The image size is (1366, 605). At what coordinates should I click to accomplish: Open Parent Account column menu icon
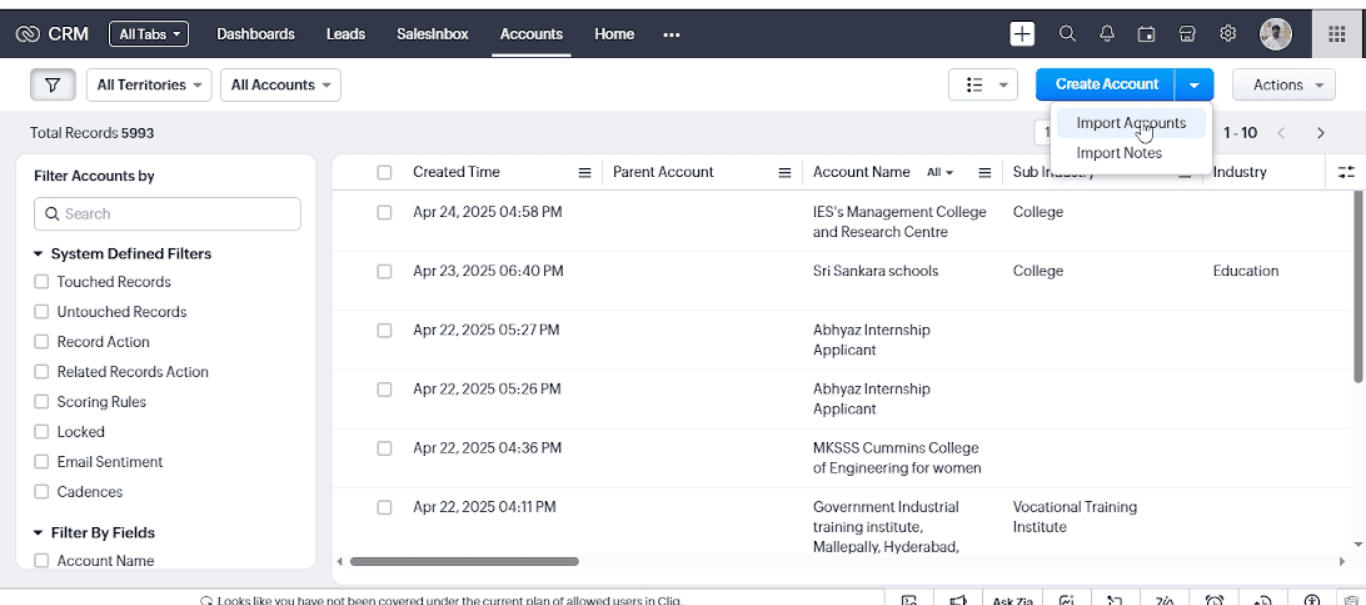click(x=785, y=172)
